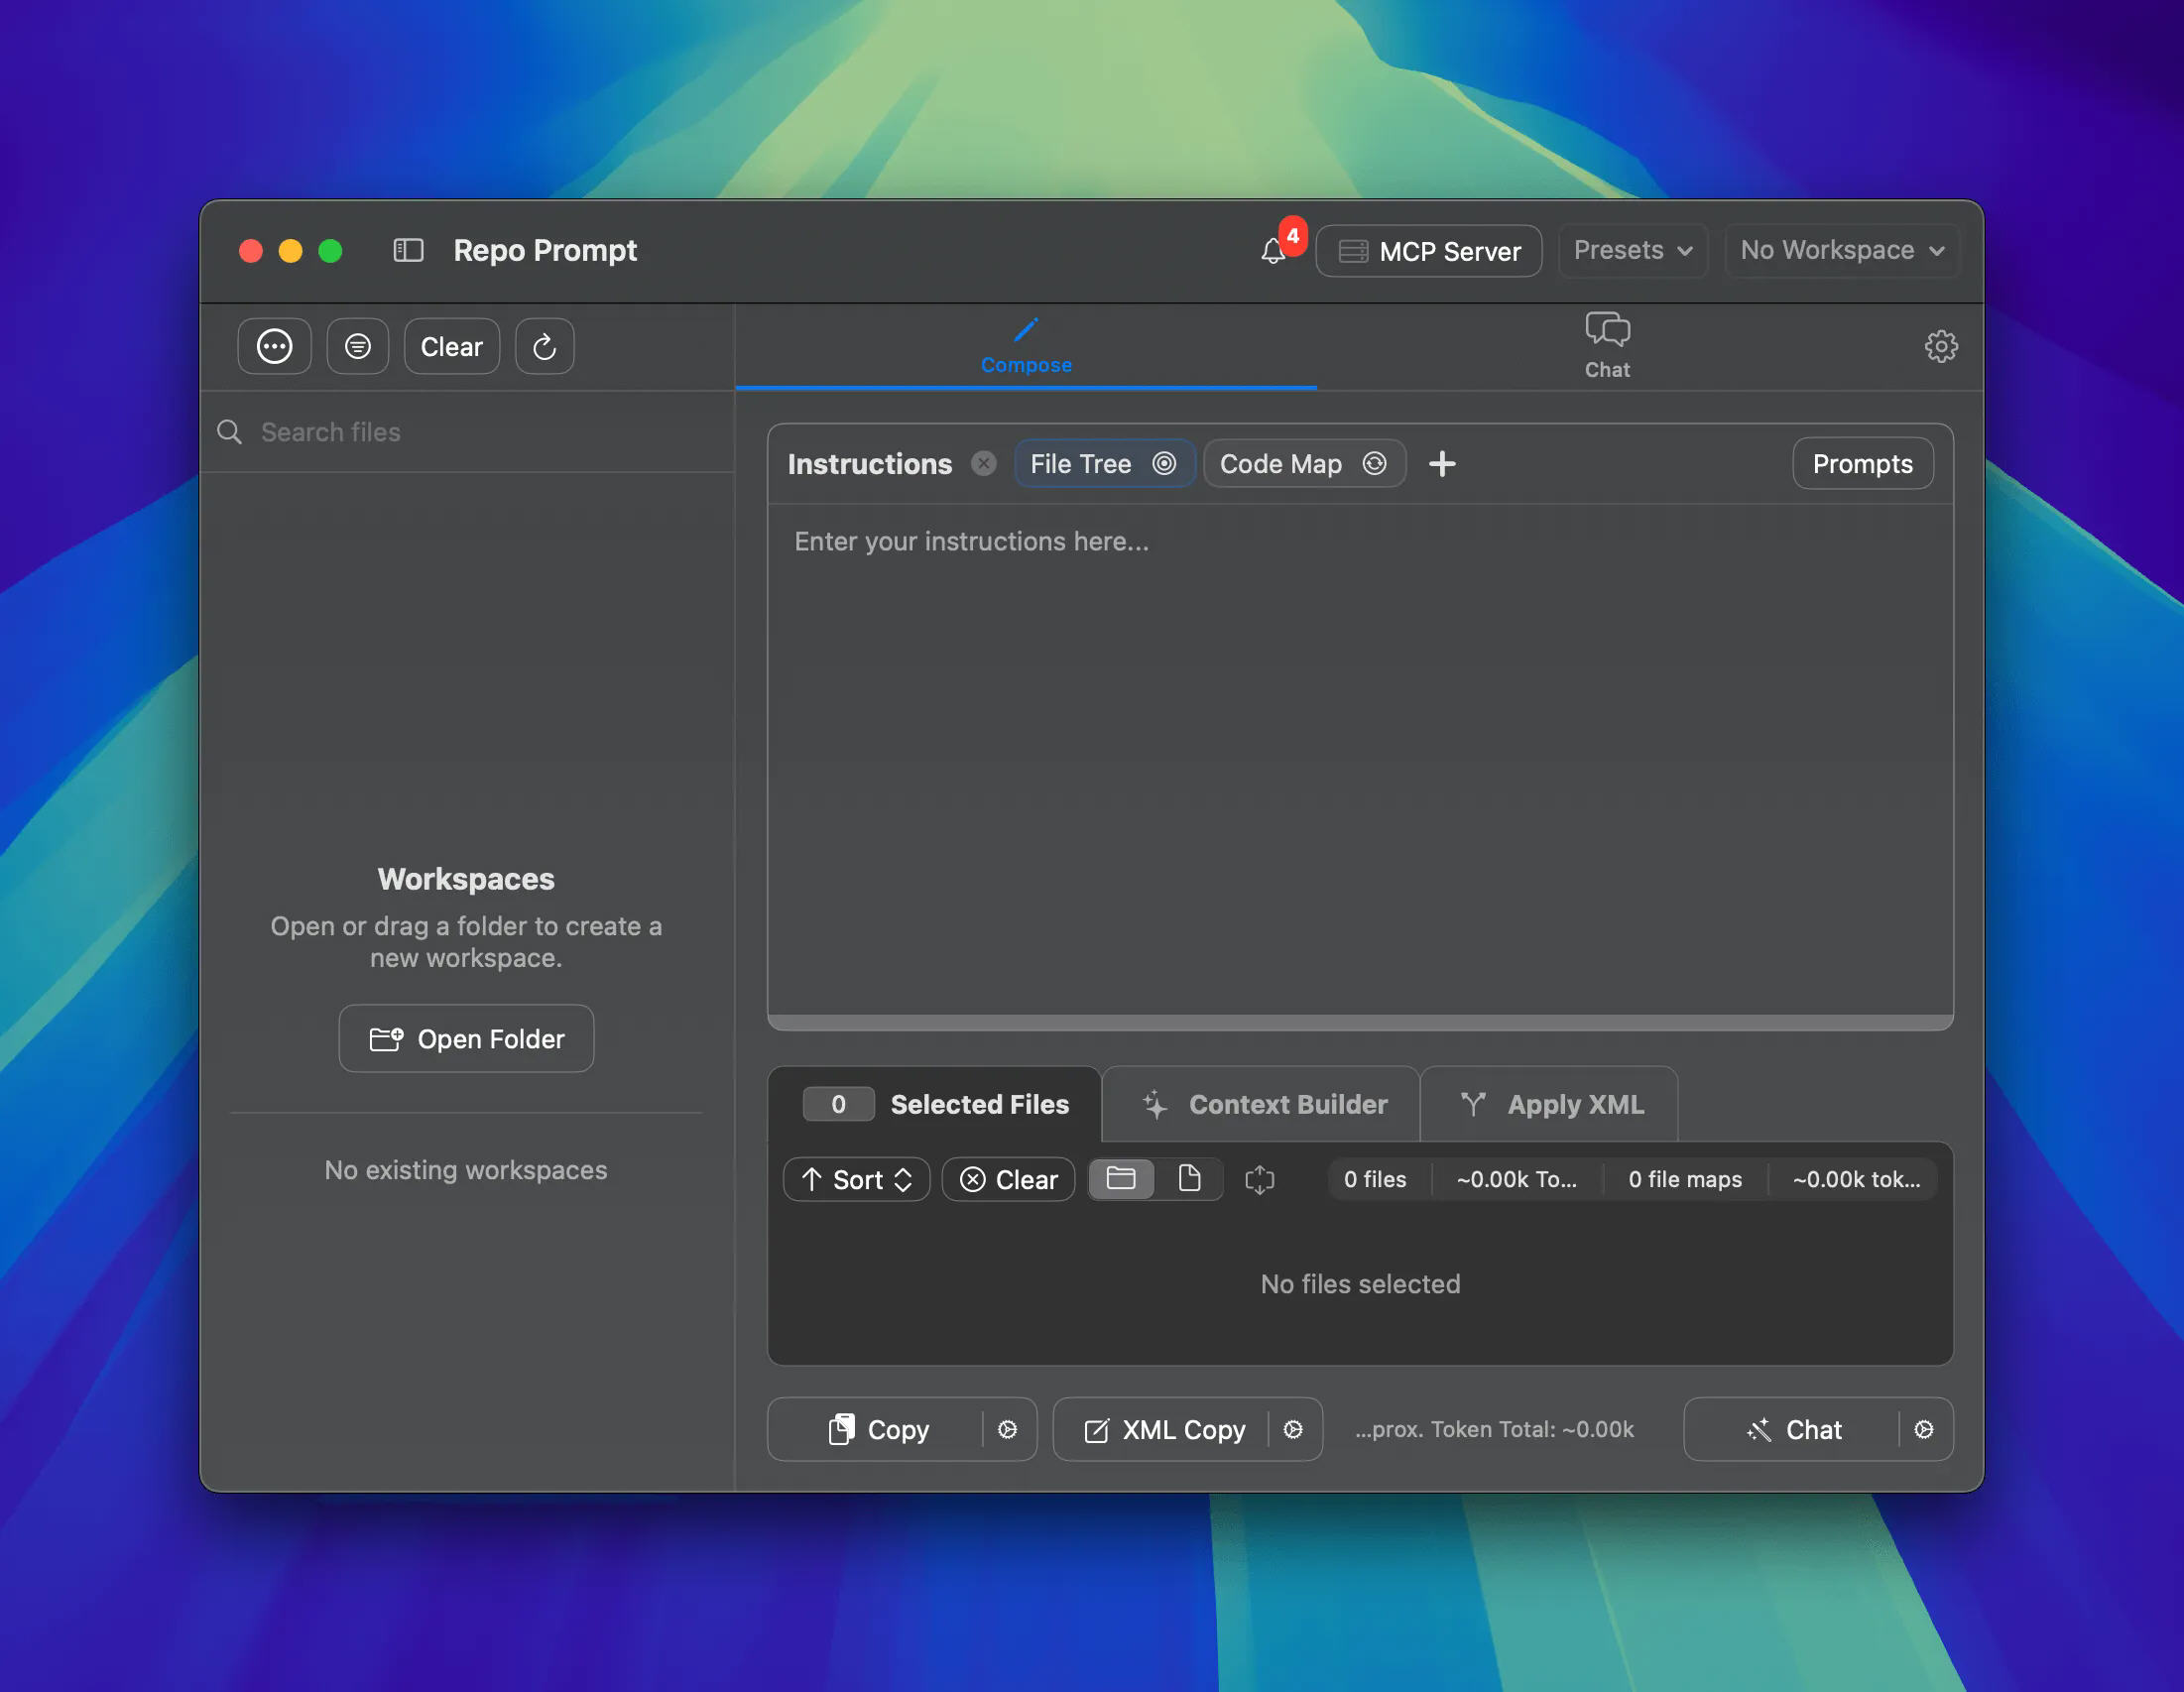Toggle the Code Map option

tap(1303, 464)
